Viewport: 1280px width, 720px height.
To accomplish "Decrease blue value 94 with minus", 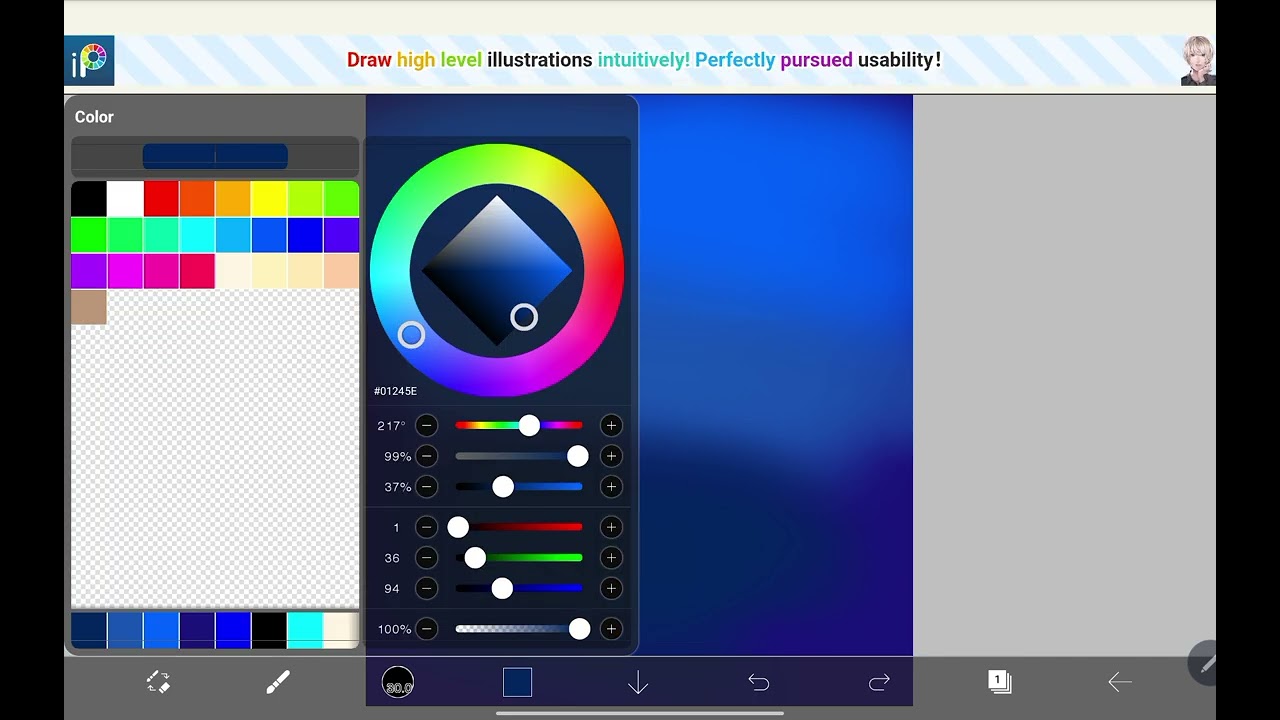I will pos(427,588).
